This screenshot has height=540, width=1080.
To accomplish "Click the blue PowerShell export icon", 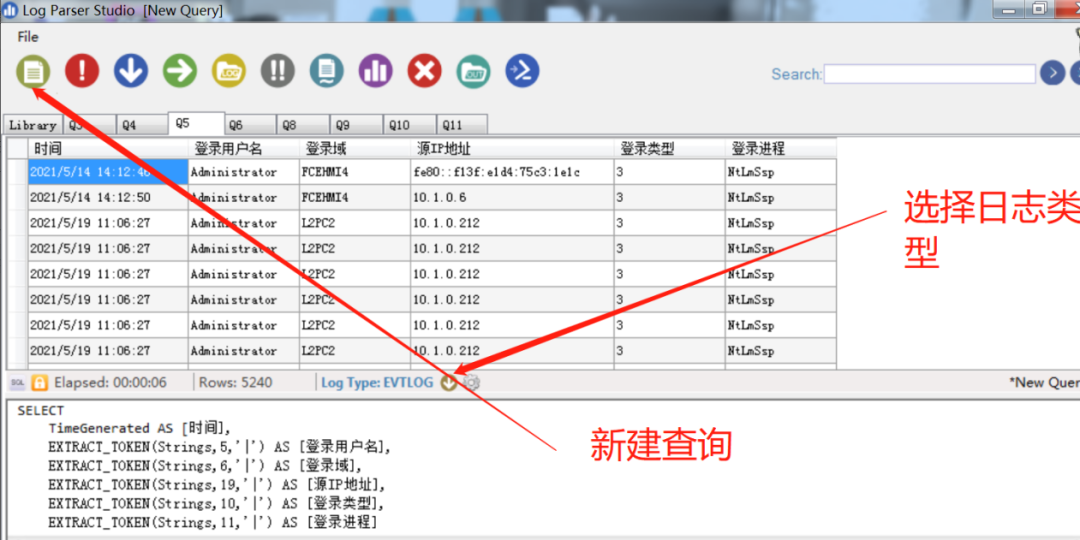I will pos(522,71).
